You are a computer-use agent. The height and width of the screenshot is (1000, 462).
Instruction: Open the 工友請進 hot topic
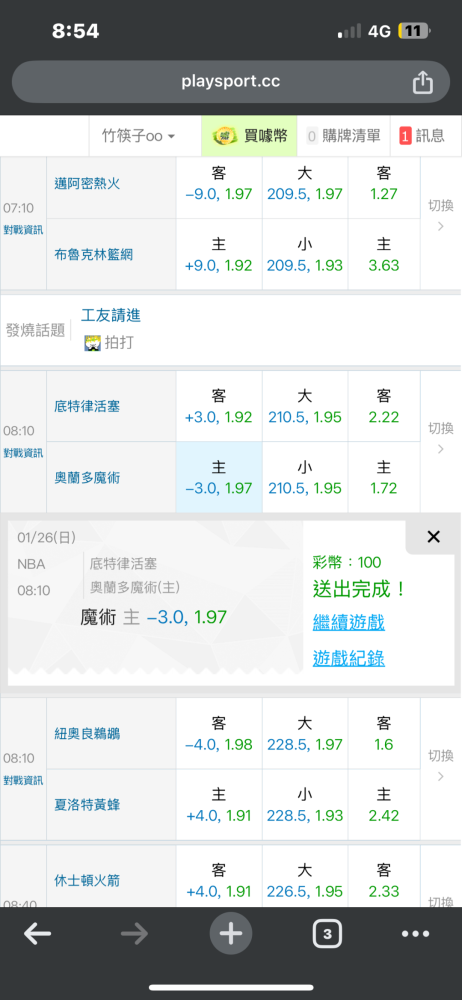click(x=111, y=315)
